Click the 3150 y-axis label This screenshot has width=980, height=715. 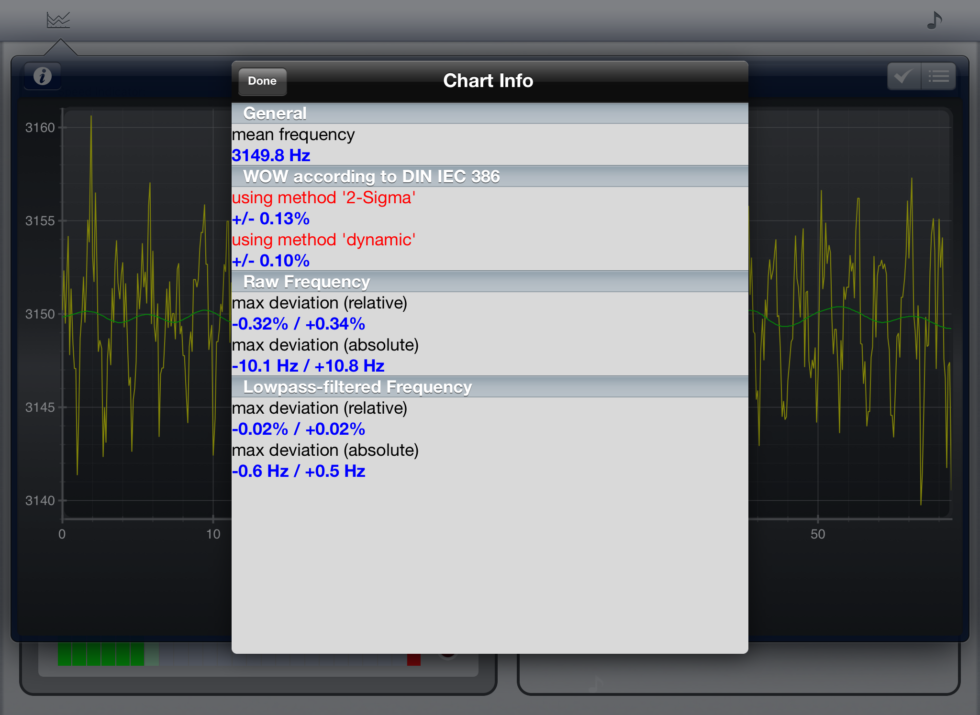click(40, 314)
